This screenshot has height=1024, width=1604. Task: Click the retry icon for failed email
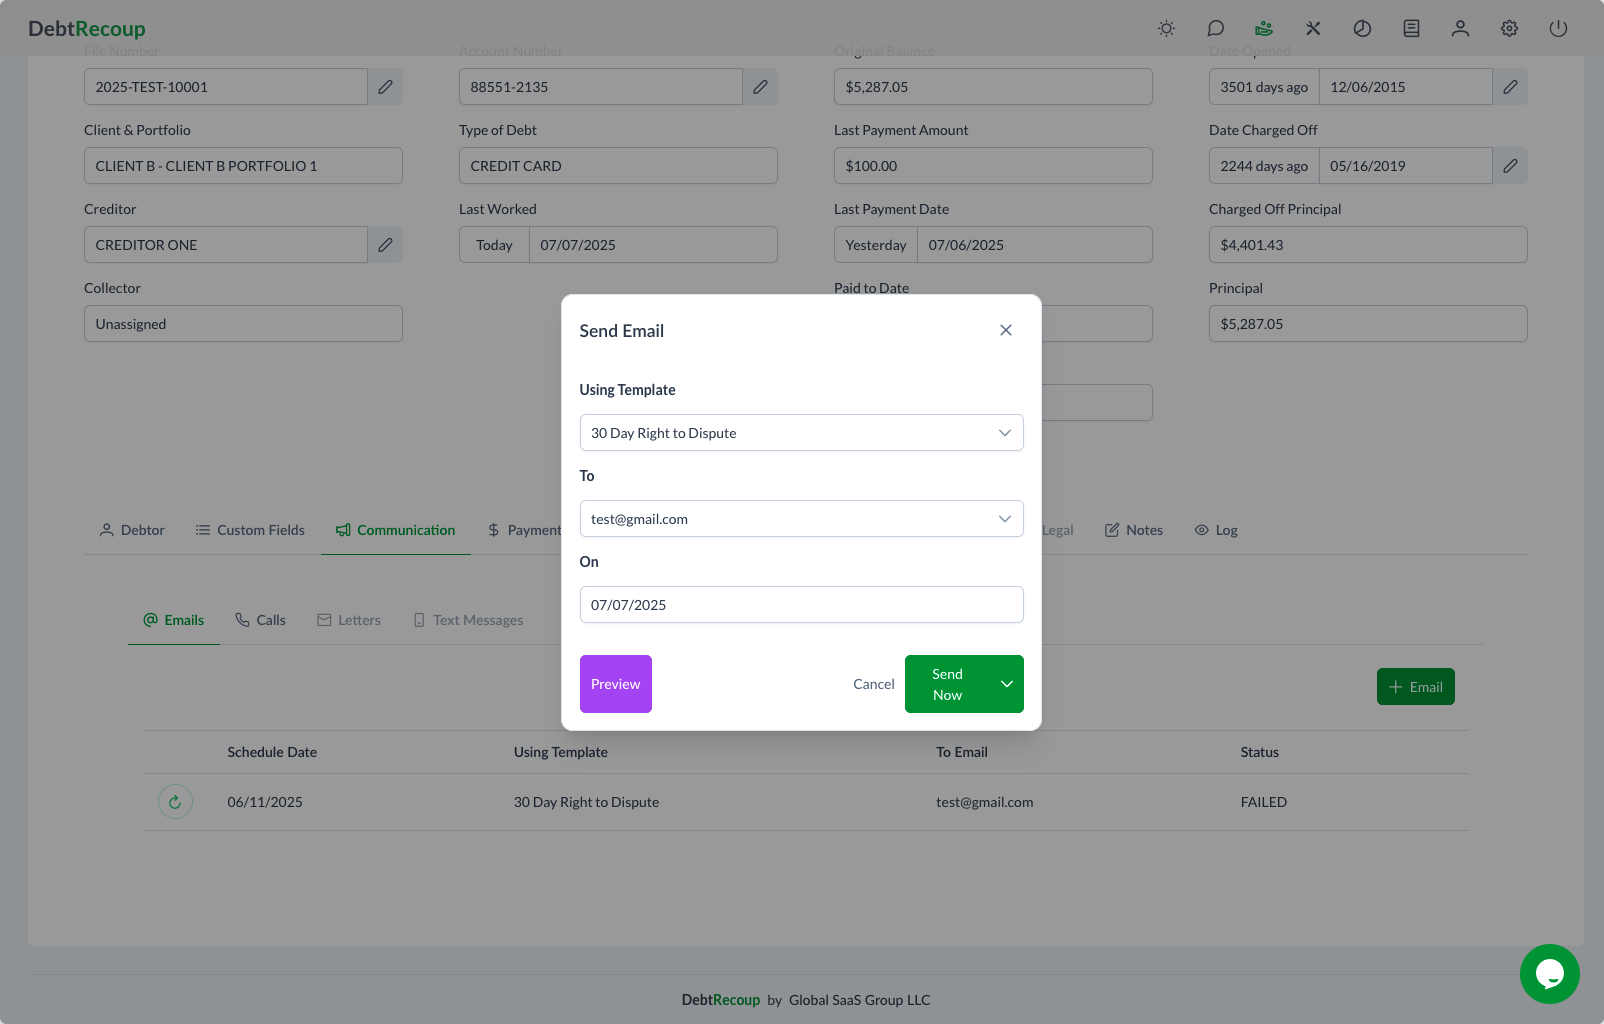click(175, 802)
